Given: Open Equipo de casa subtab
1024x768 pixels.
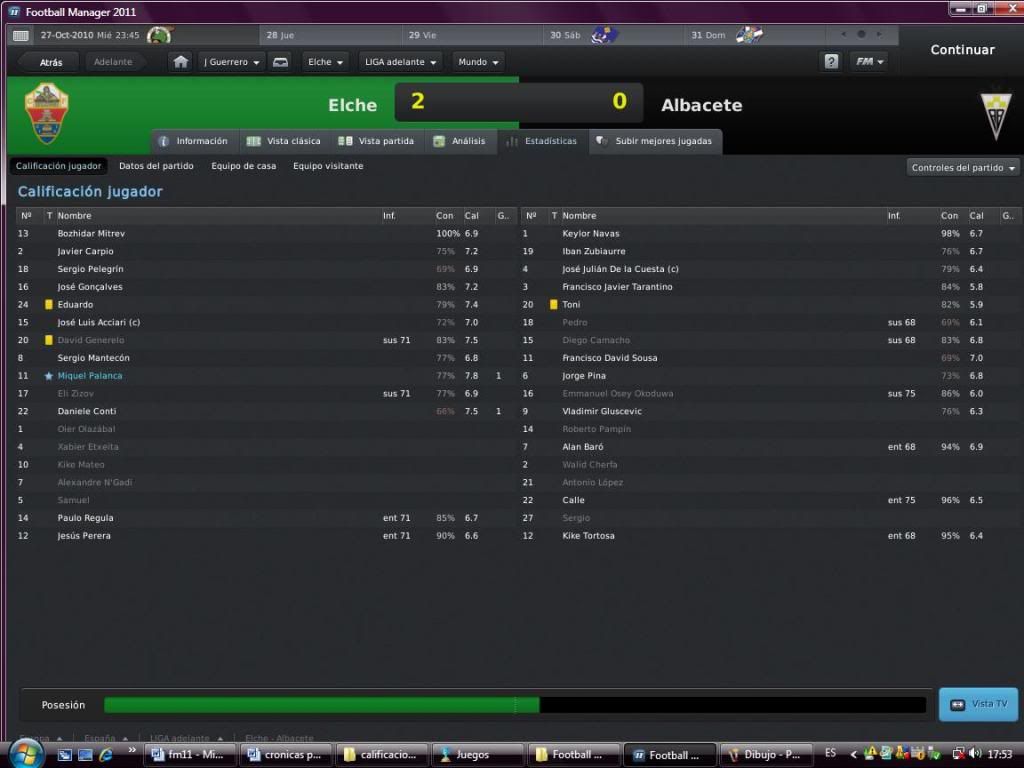Looking at the screenshot, I should pyautogui.click(x=244, y=166).
